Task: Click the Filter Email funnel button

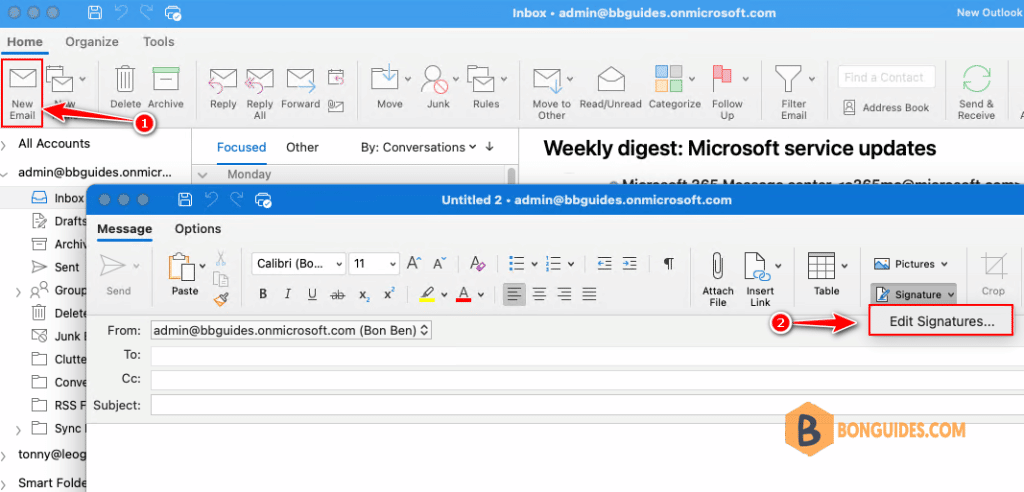Action: coord(793,92)
